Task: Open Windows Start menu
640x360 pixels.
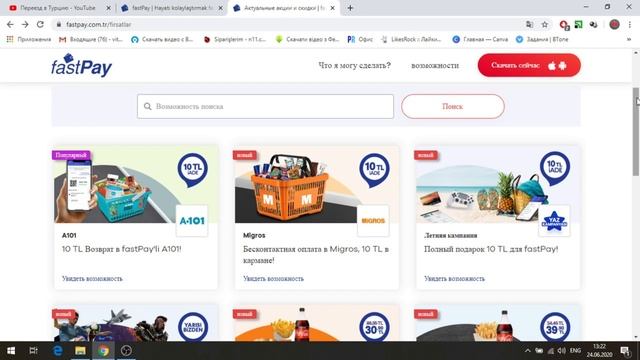Action: [x=11, y=351]
